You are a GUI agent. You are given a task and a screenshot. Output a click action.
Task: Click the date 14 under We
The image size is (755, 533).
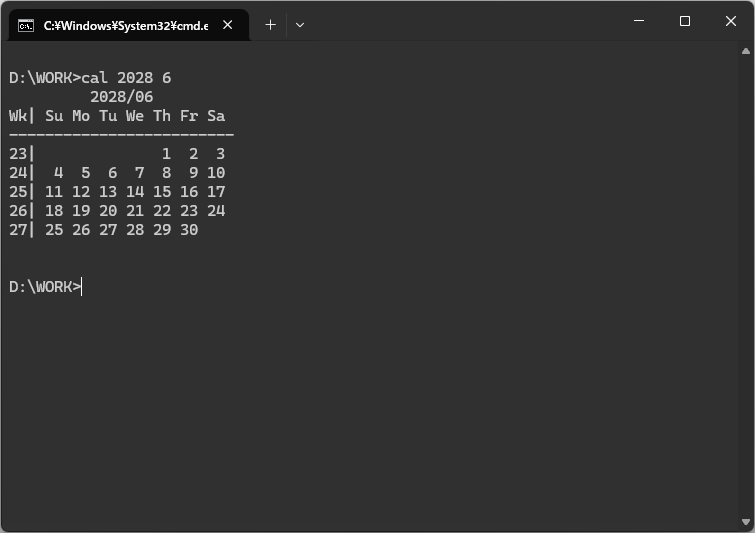coord(135,192)
